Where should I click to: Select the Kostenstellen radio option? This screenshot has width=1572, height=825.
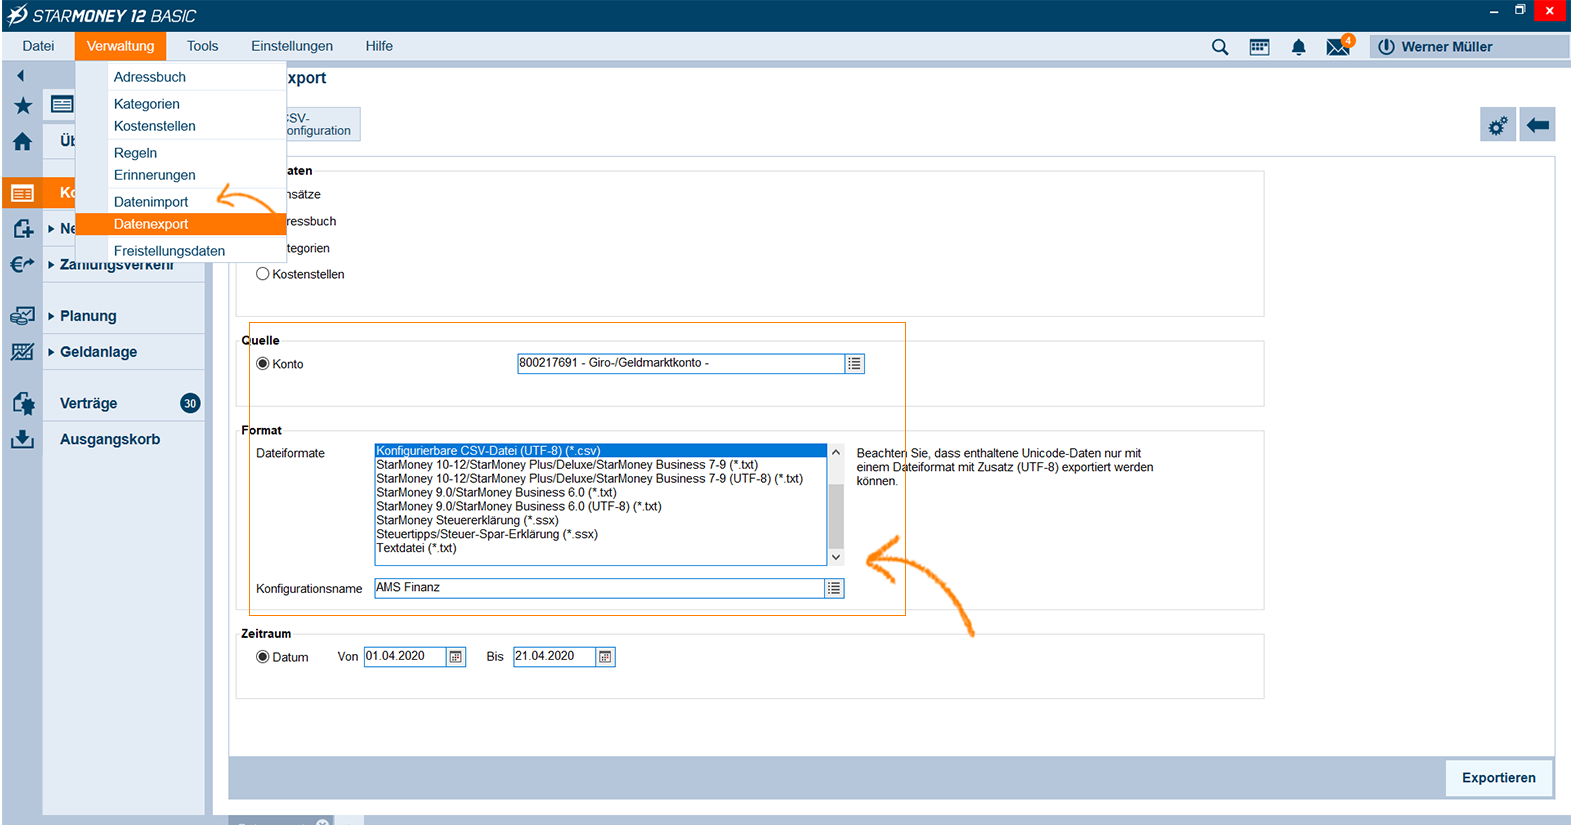pyautogui.click(x=263, y=274)
